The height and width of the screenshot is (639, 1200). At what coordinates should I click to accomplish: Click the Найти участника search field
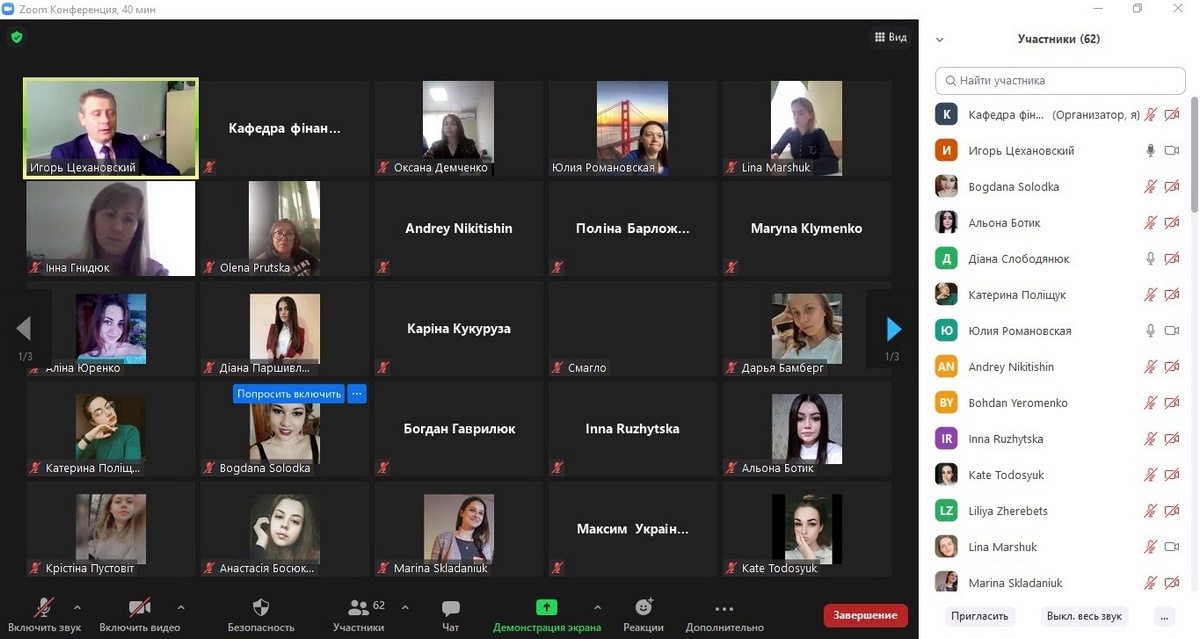pos(1060,80)
